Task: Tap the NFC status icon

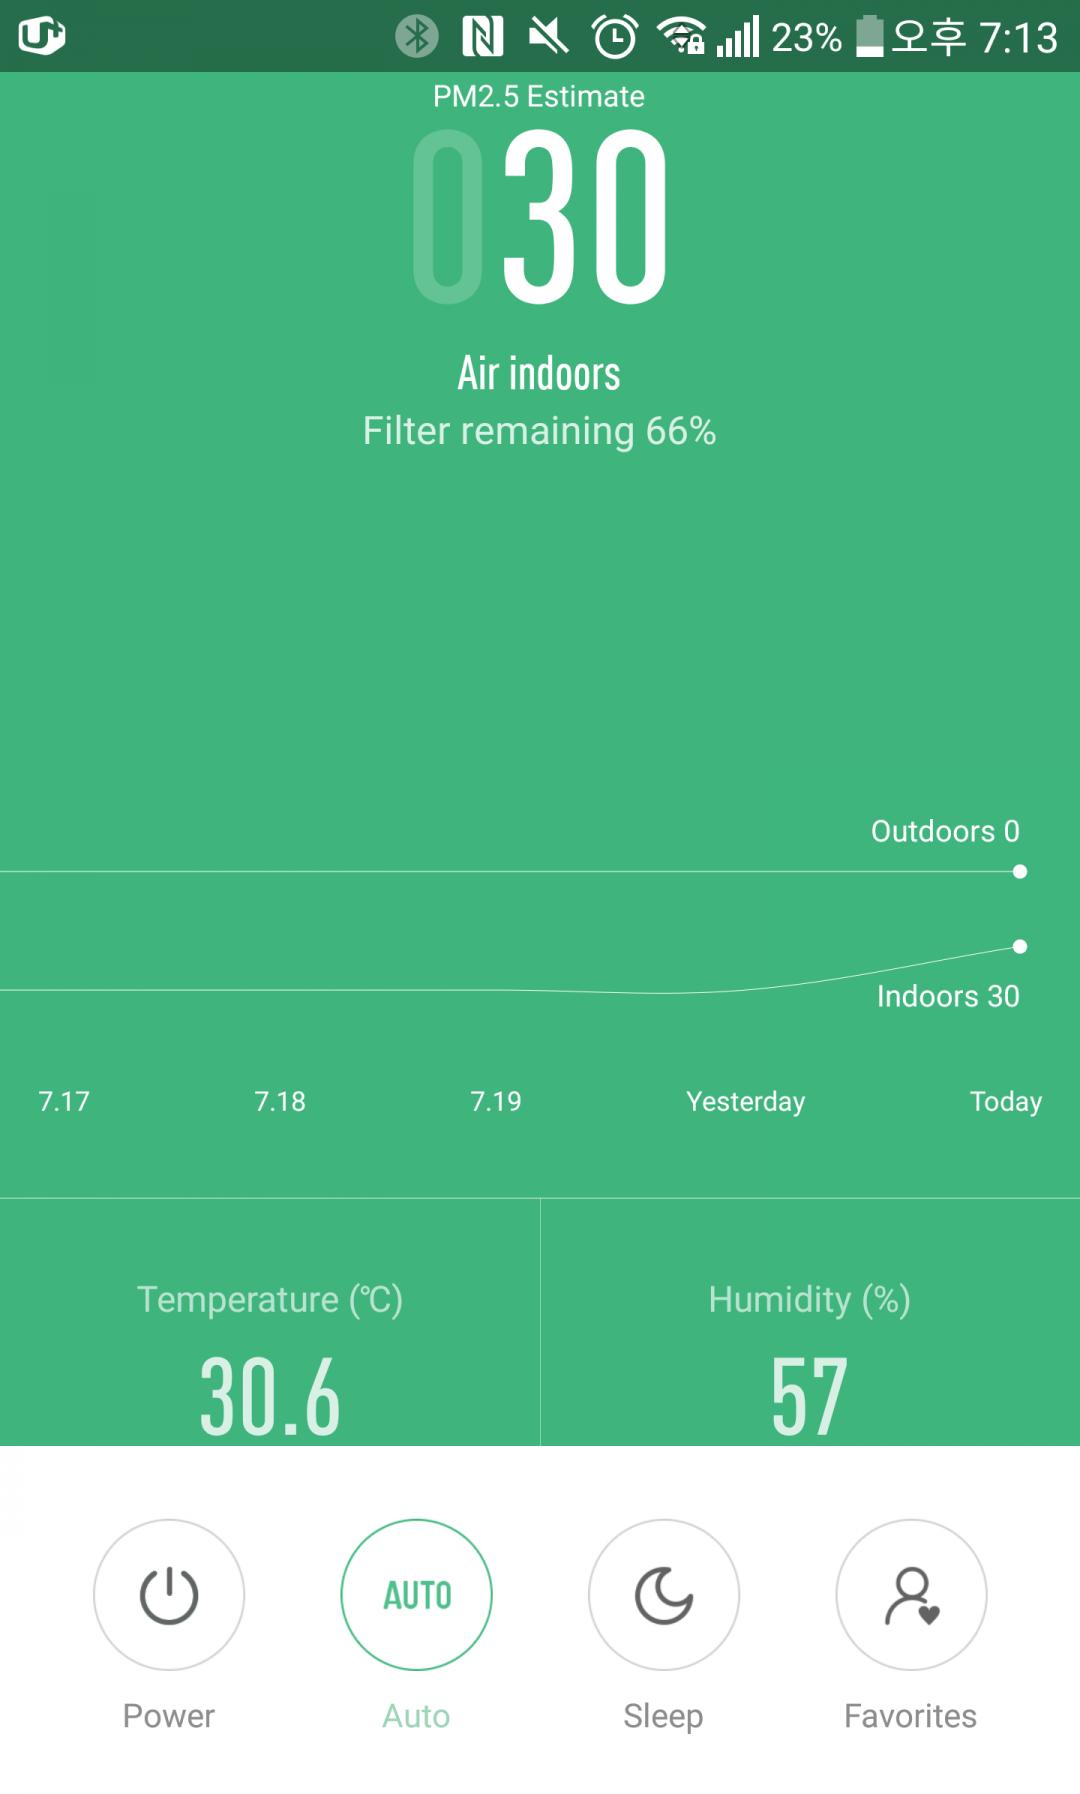Action: click(x=482, y=37)
